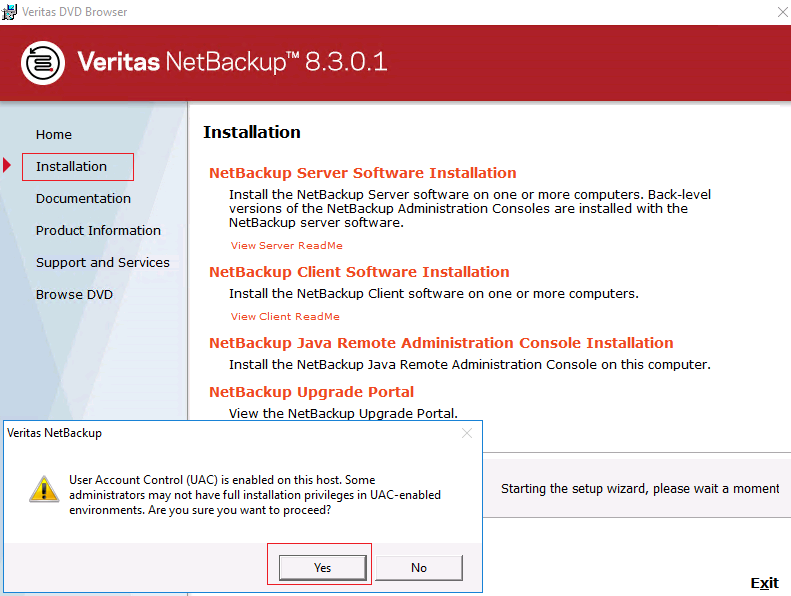
Task: Close the Veritas NetBackup UAC dialog
Action: 467,433
